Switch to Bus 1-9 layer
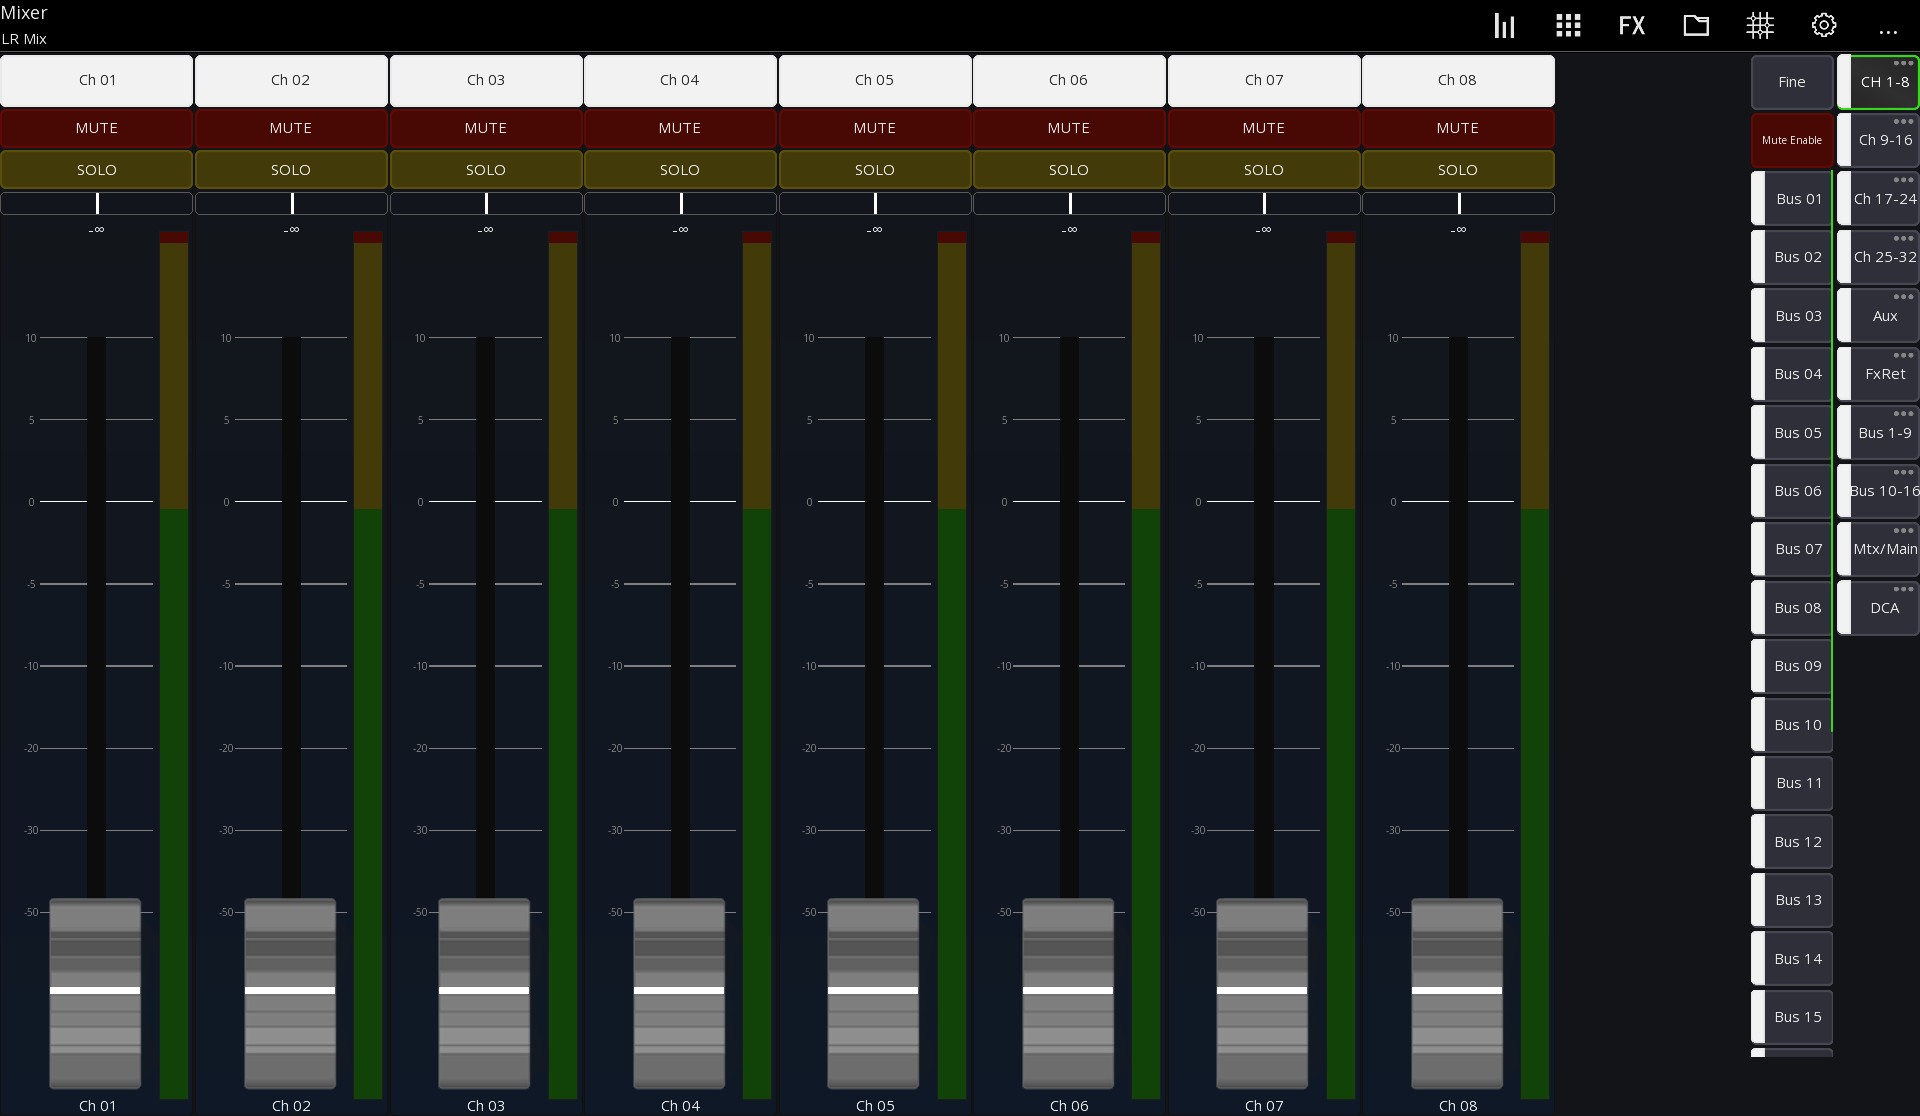Viewport: 1920px width, 1116px height. point(1879,433)
